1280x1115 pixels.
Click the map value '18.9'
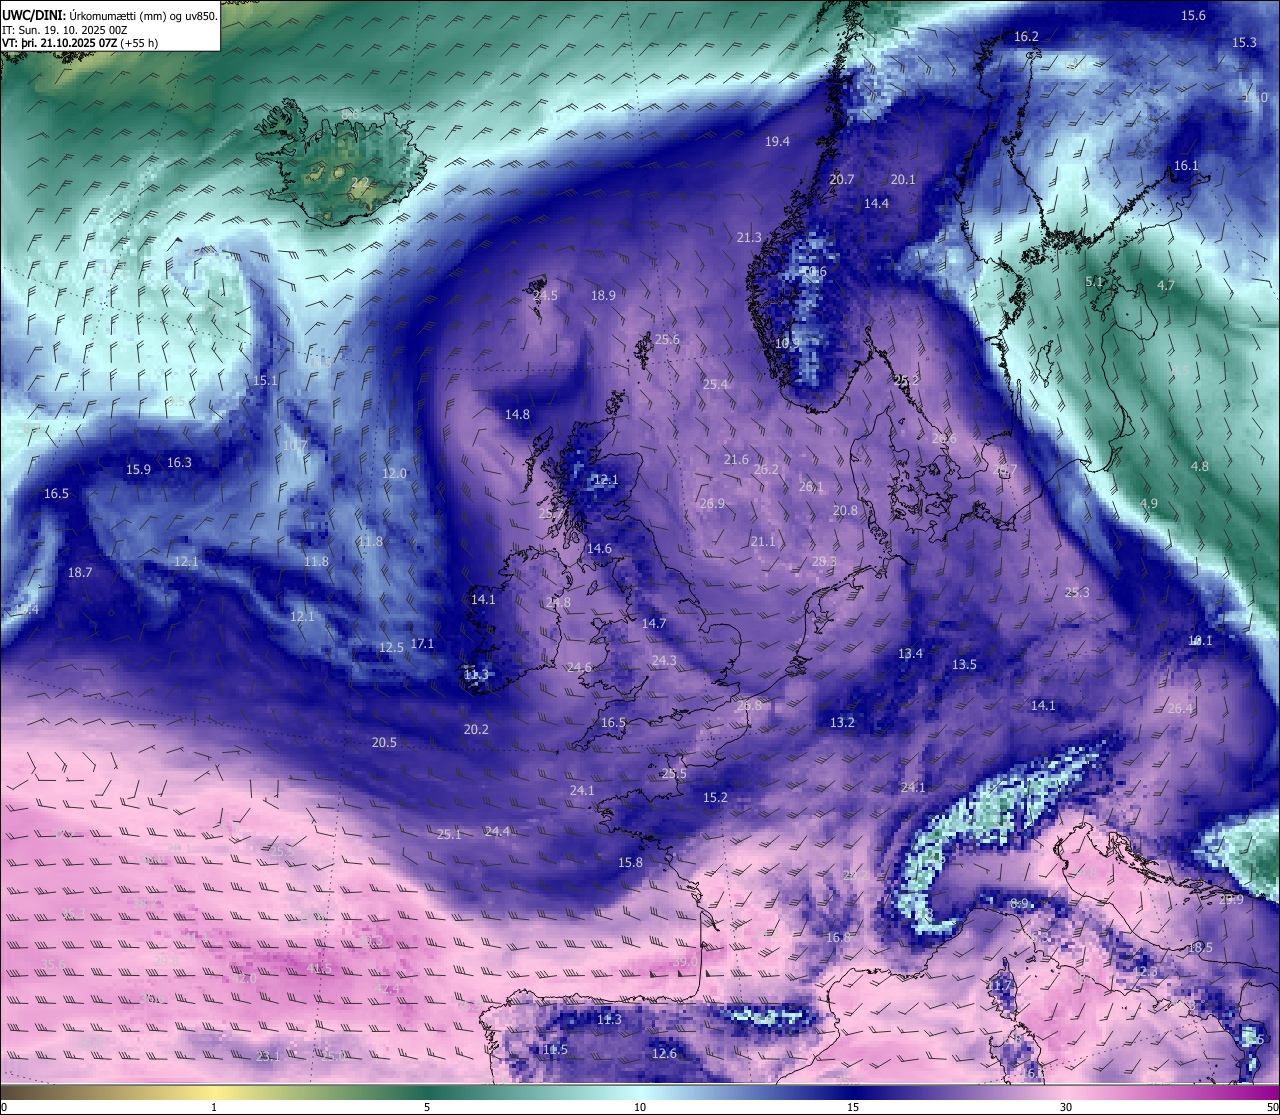coord(603,295)
